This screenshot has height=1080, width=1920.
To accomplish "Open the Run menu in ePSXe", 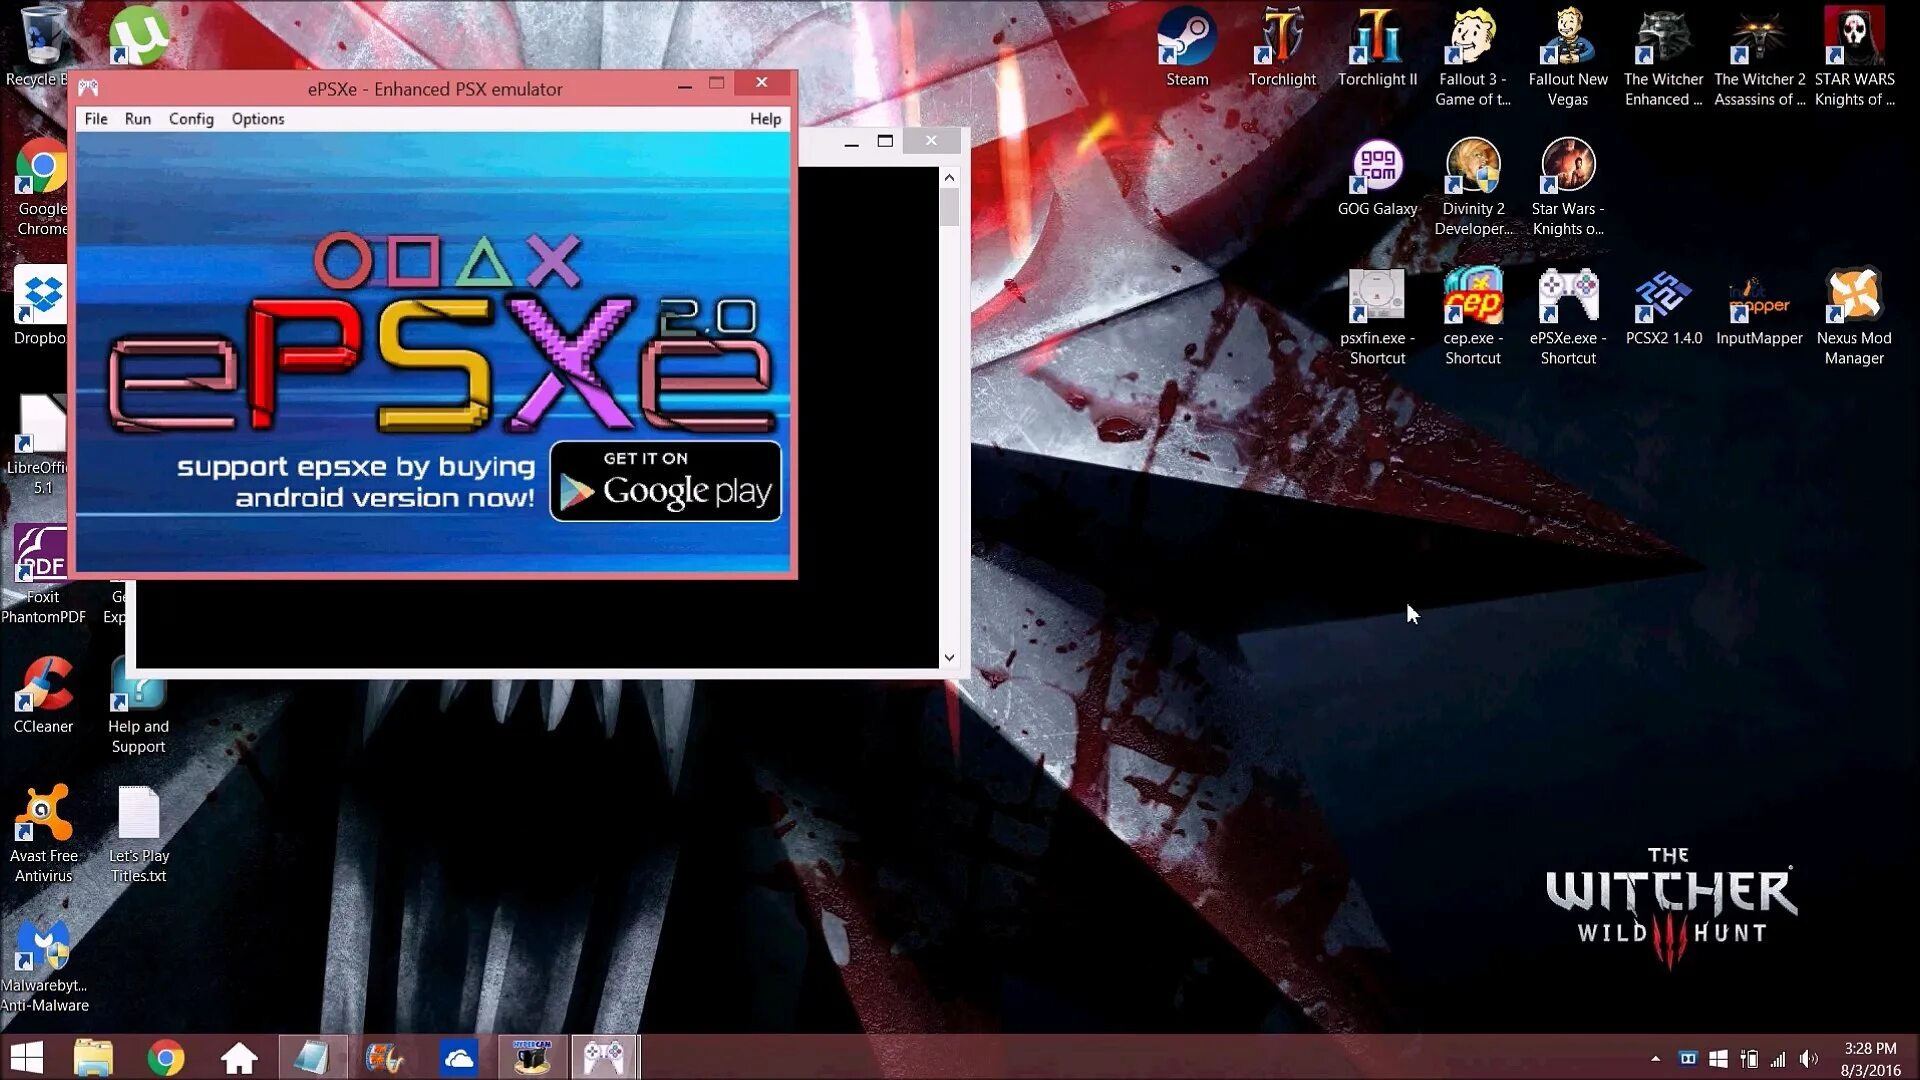I will tap(138, 119).
